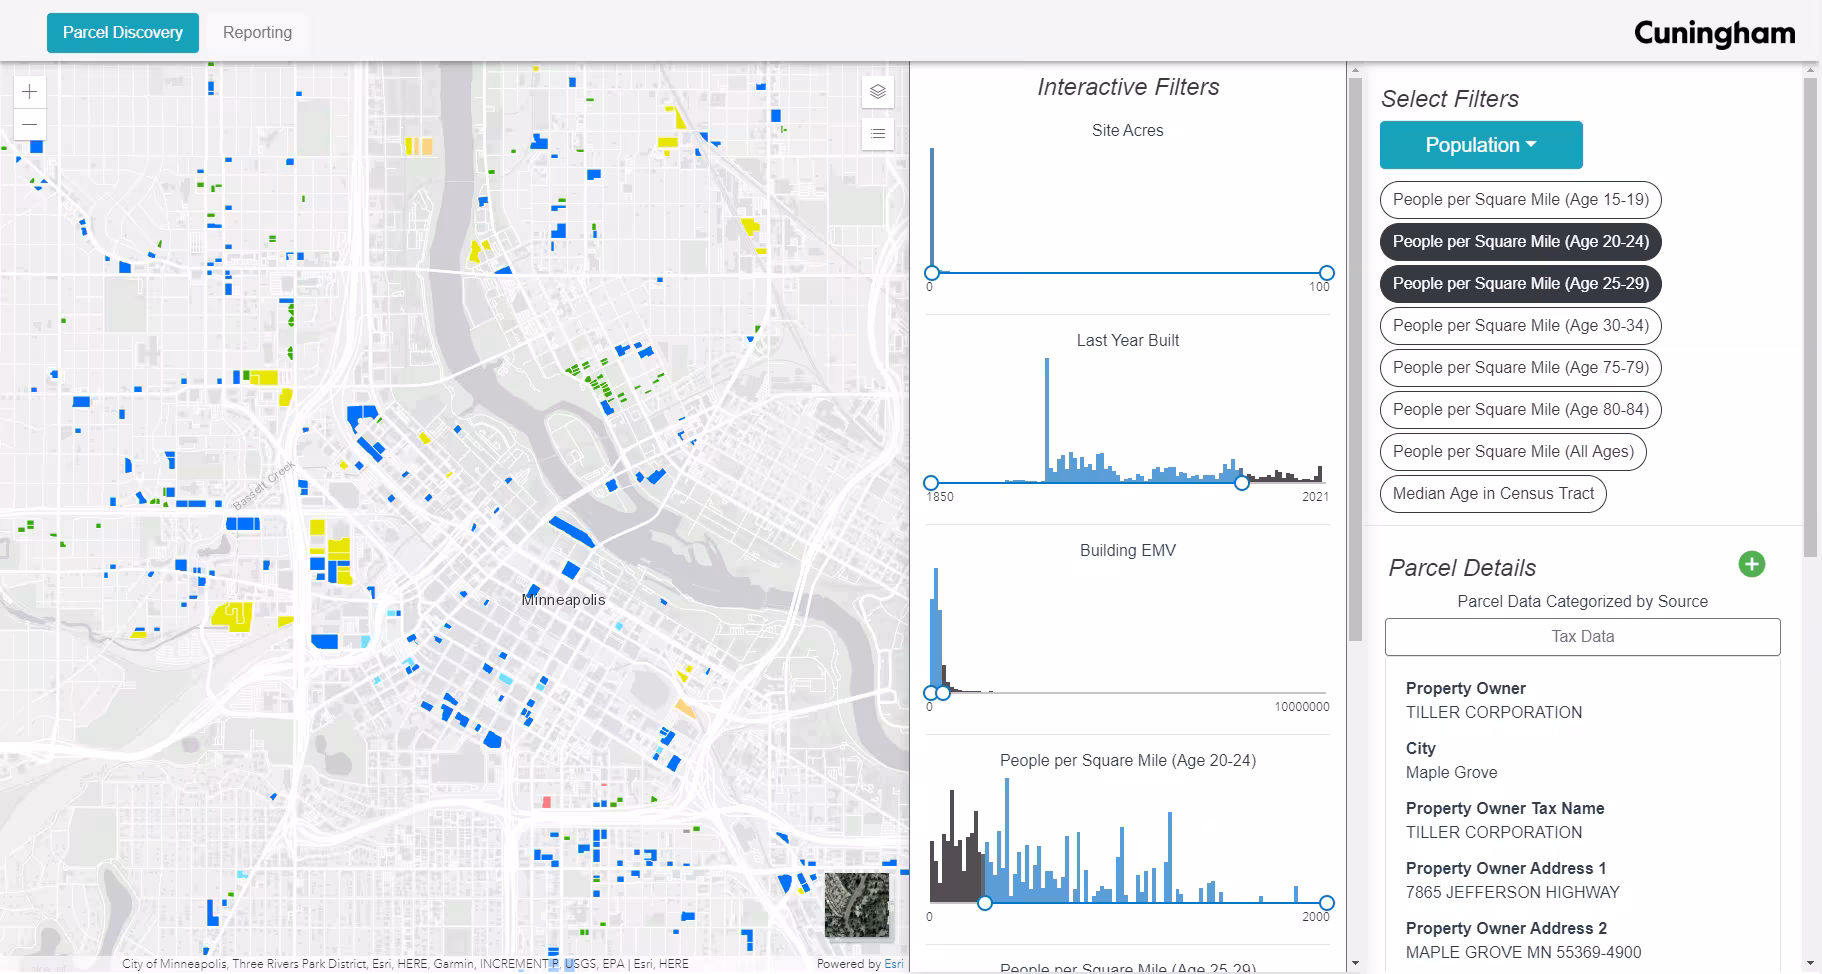Click Site Acres maximum slider handle
1822x974 pixels.
pyautogui.click(x=1326, y=273)
